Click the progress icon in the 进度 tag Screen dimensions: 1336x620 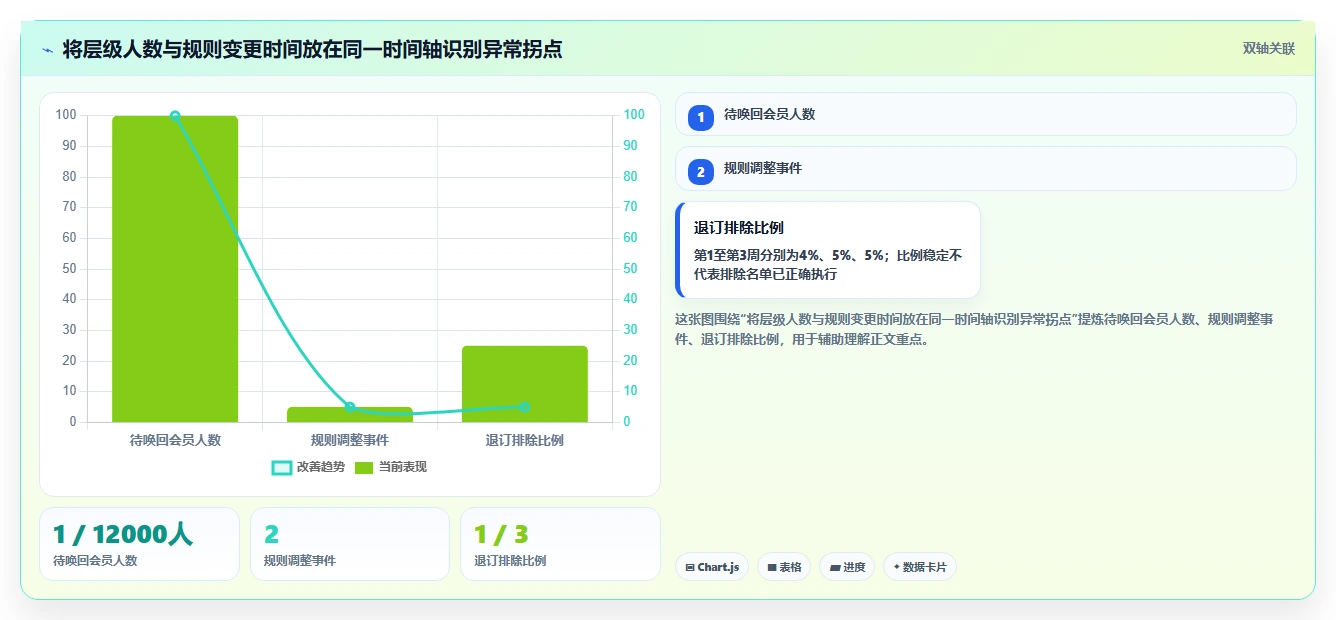(835, 567)
